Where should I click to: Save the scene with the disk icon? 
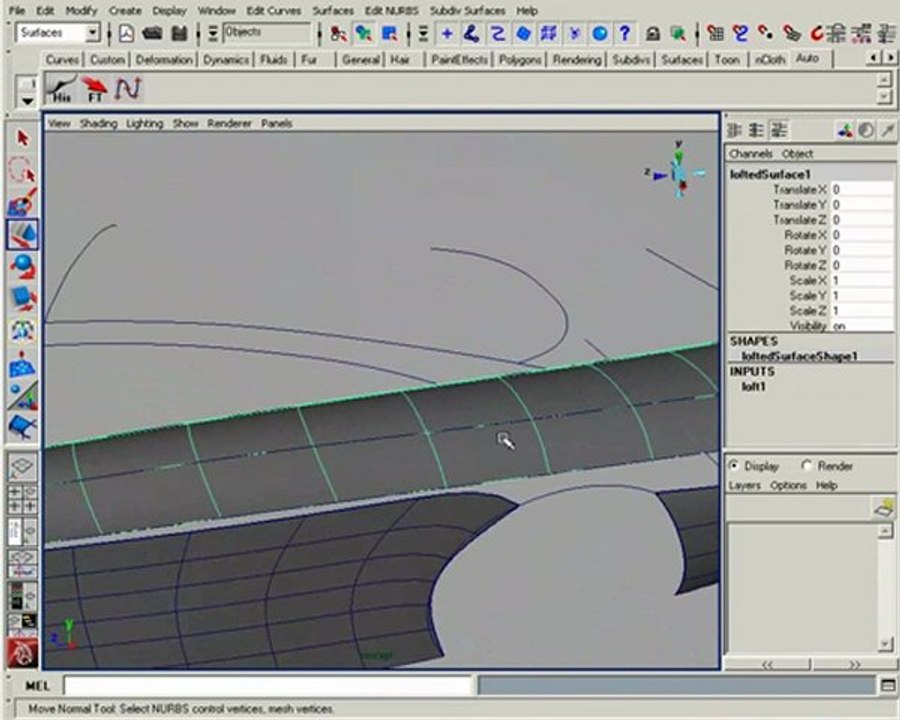179,33
